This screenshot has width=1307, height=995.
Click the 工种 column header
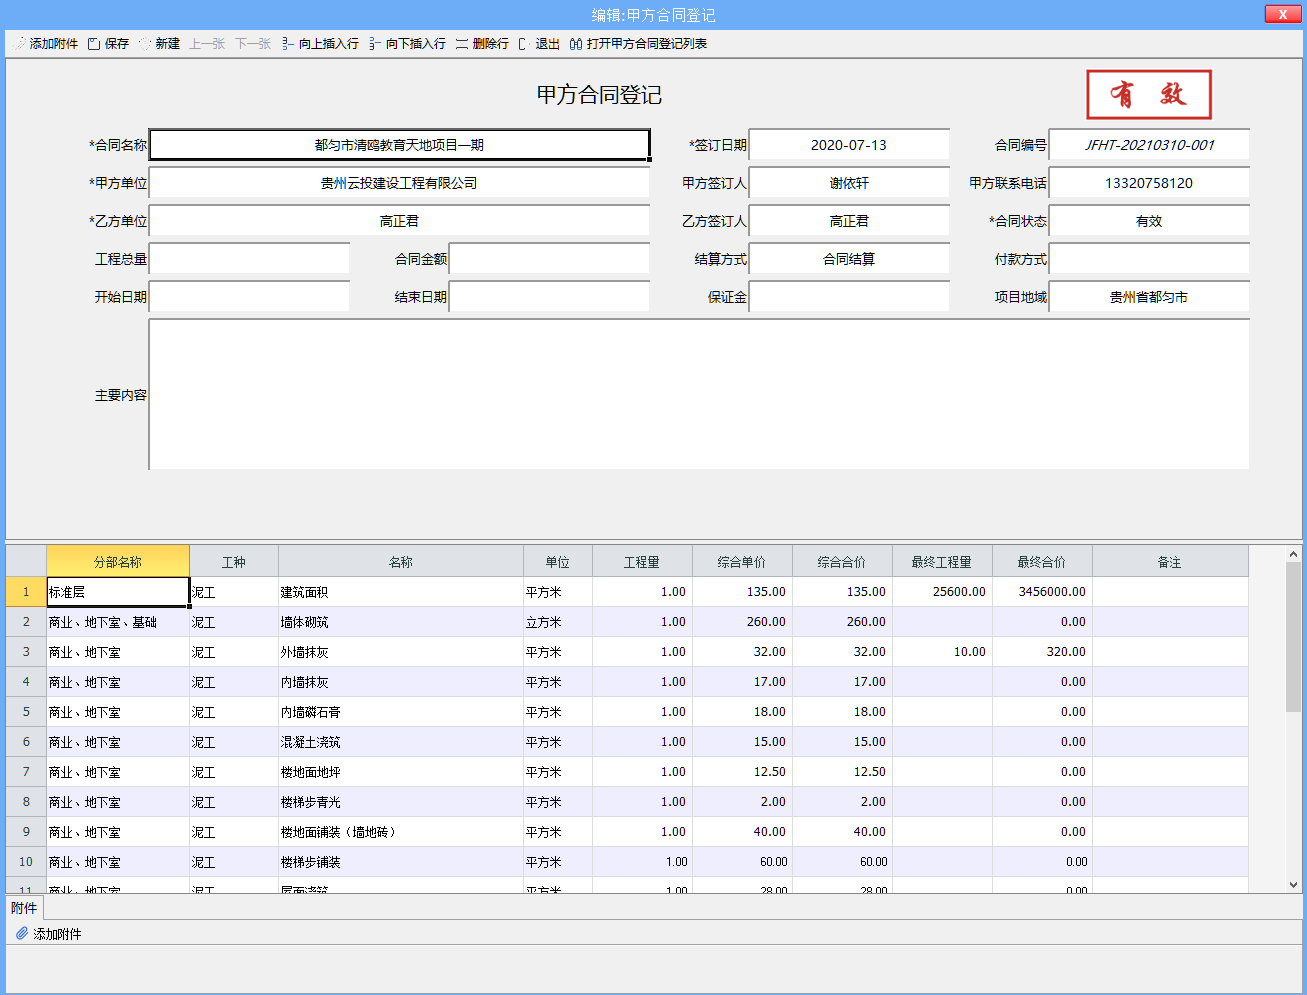[x=234, y=562]
